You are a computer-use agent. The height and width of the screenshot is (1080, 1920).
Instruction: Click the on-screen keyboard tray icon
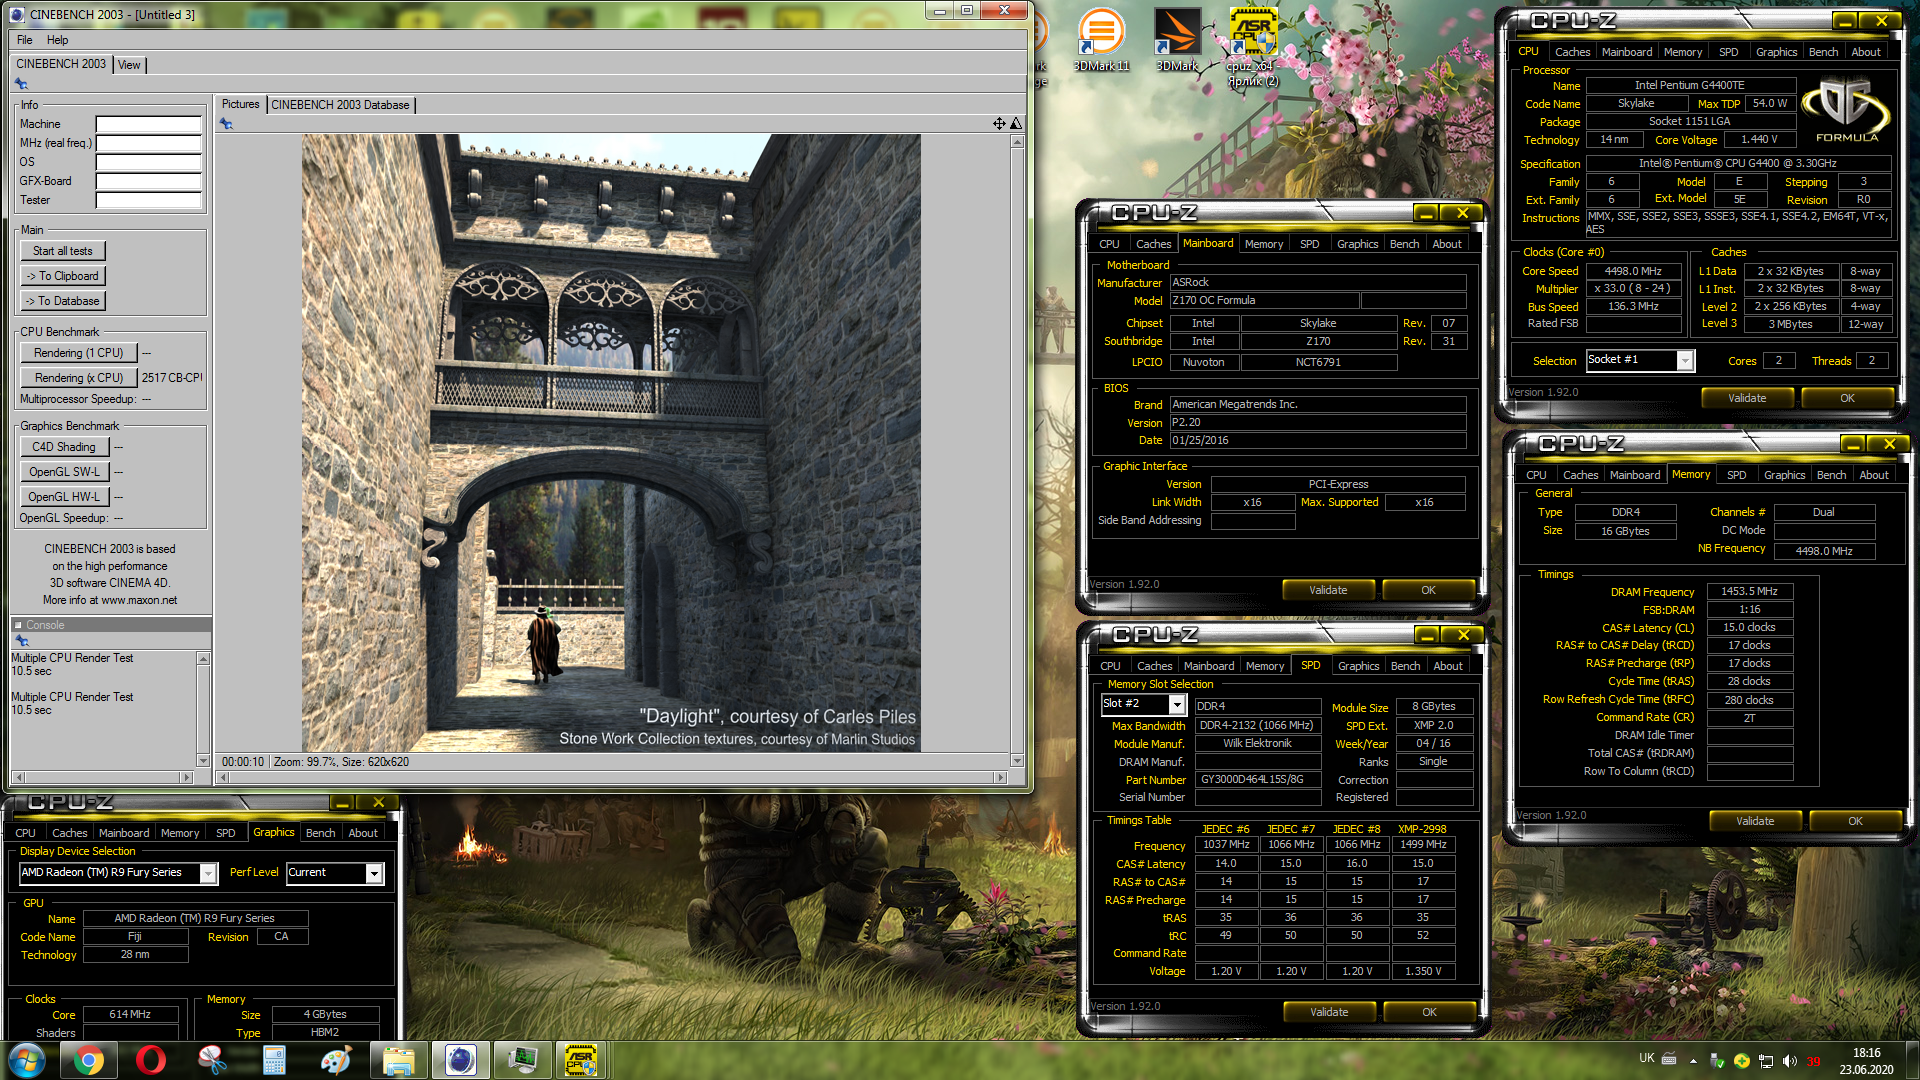pyautogui.click(x=1670, y=1058)
